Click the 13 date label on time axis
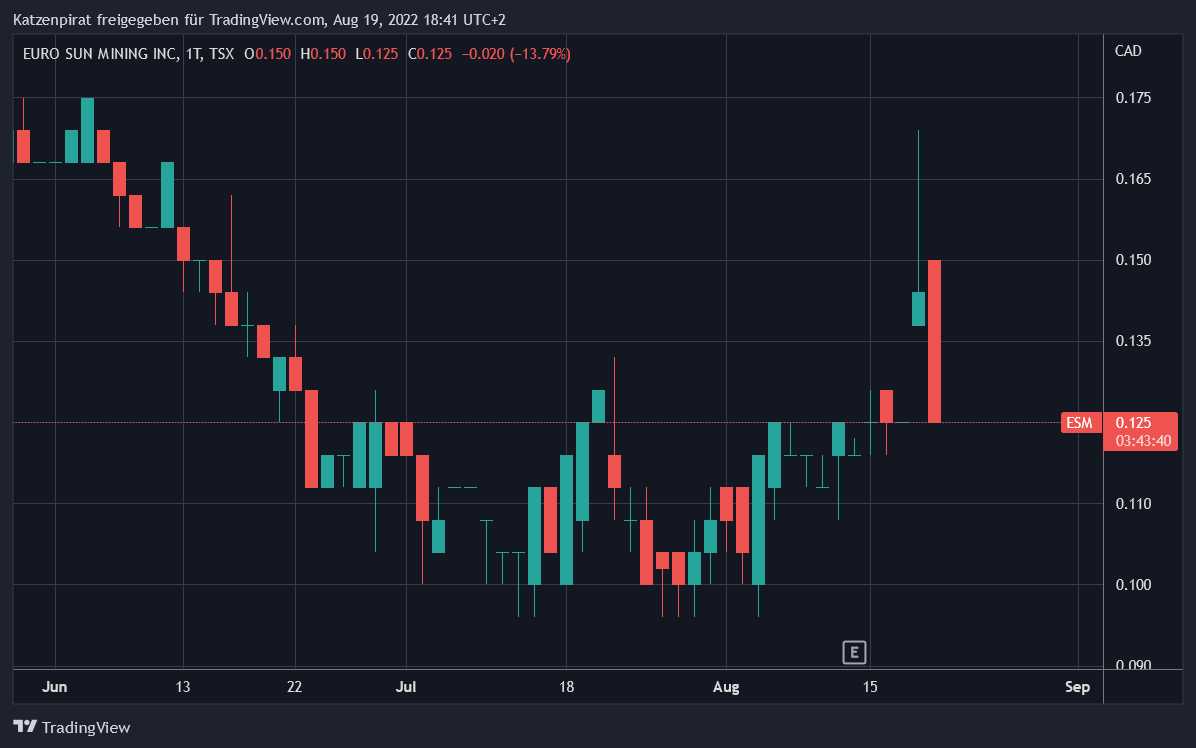Viewport: 1196px width, 748px height. (182, 687)
